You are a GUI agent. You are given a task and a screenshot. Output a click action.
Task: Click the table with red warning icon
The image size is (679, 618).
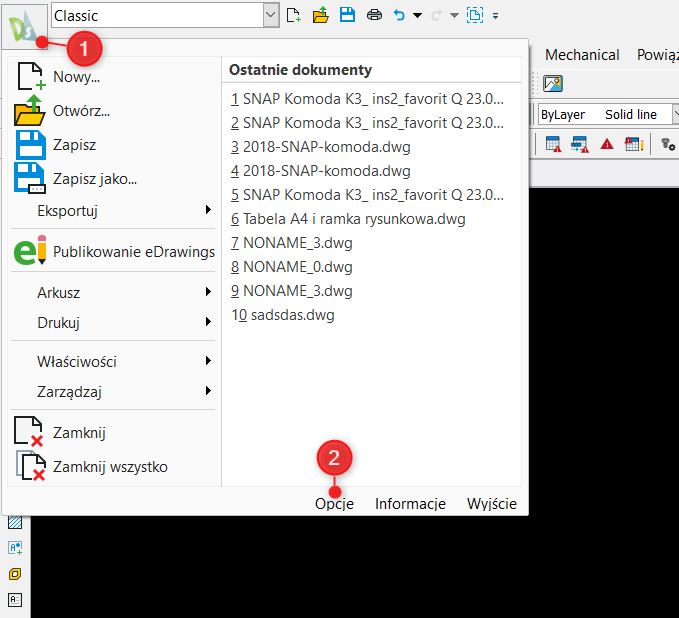click(x=553, y=144)
